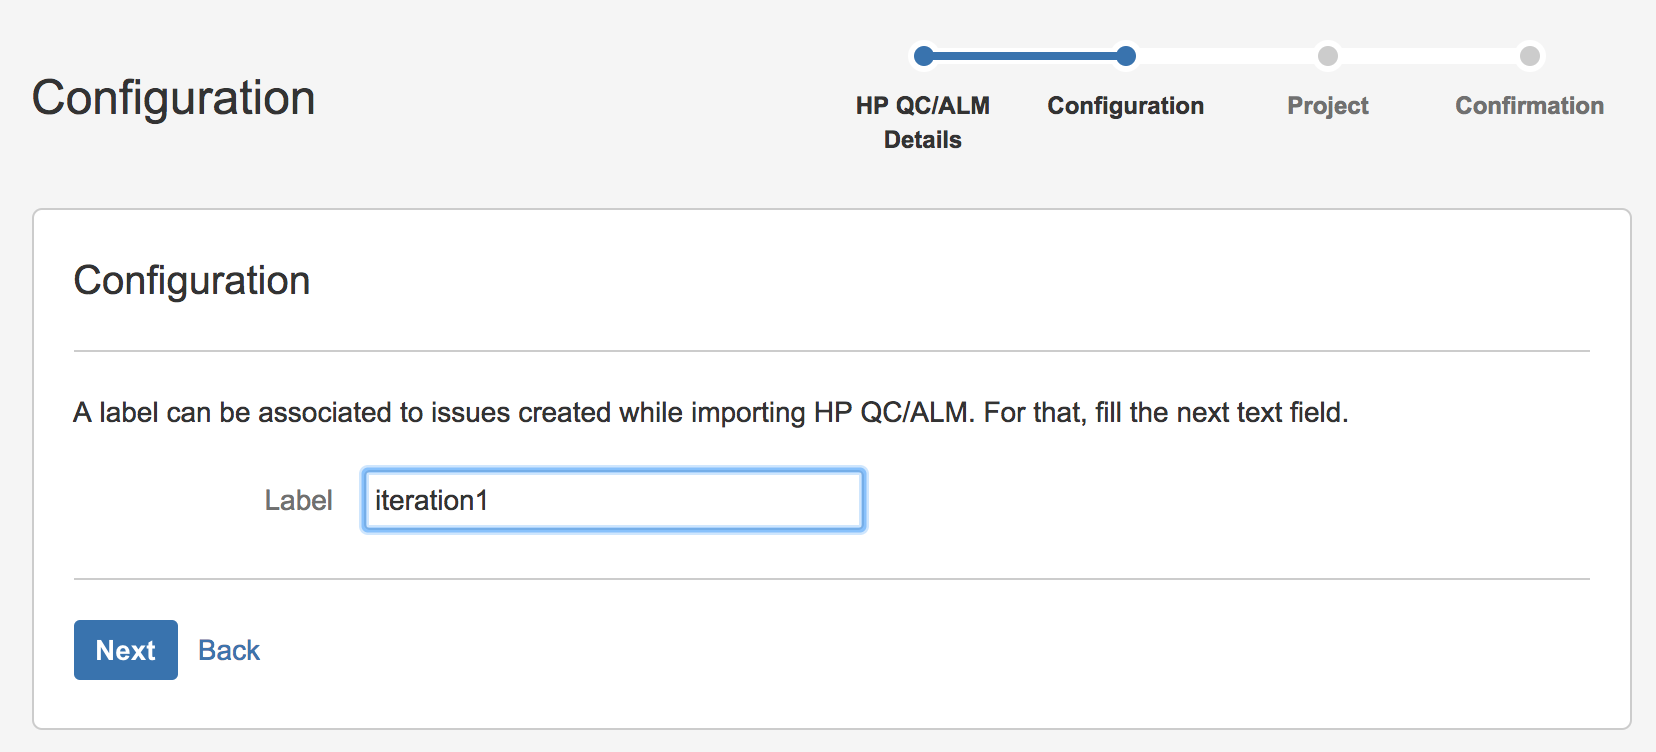Focus the Label text field containing iteration1
Viewport: 1656px width, 752px height.
(x=613, y=500)
